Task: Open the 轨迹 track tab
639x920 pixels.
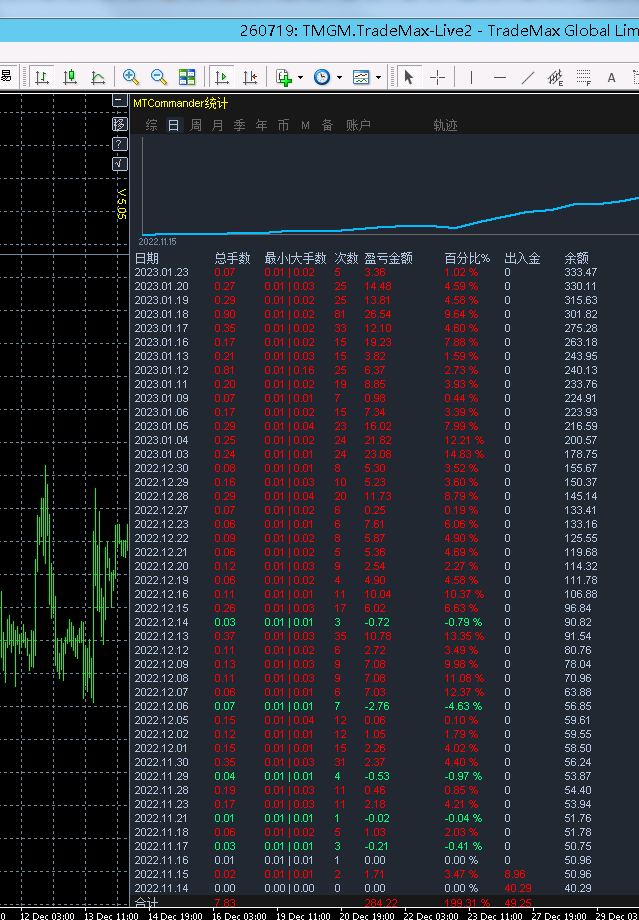Action: pyautogui.click(x=445, y=125)
